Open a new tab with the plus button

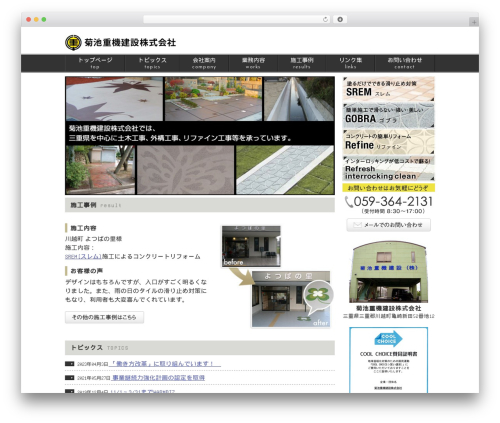[x=474, y=22]
